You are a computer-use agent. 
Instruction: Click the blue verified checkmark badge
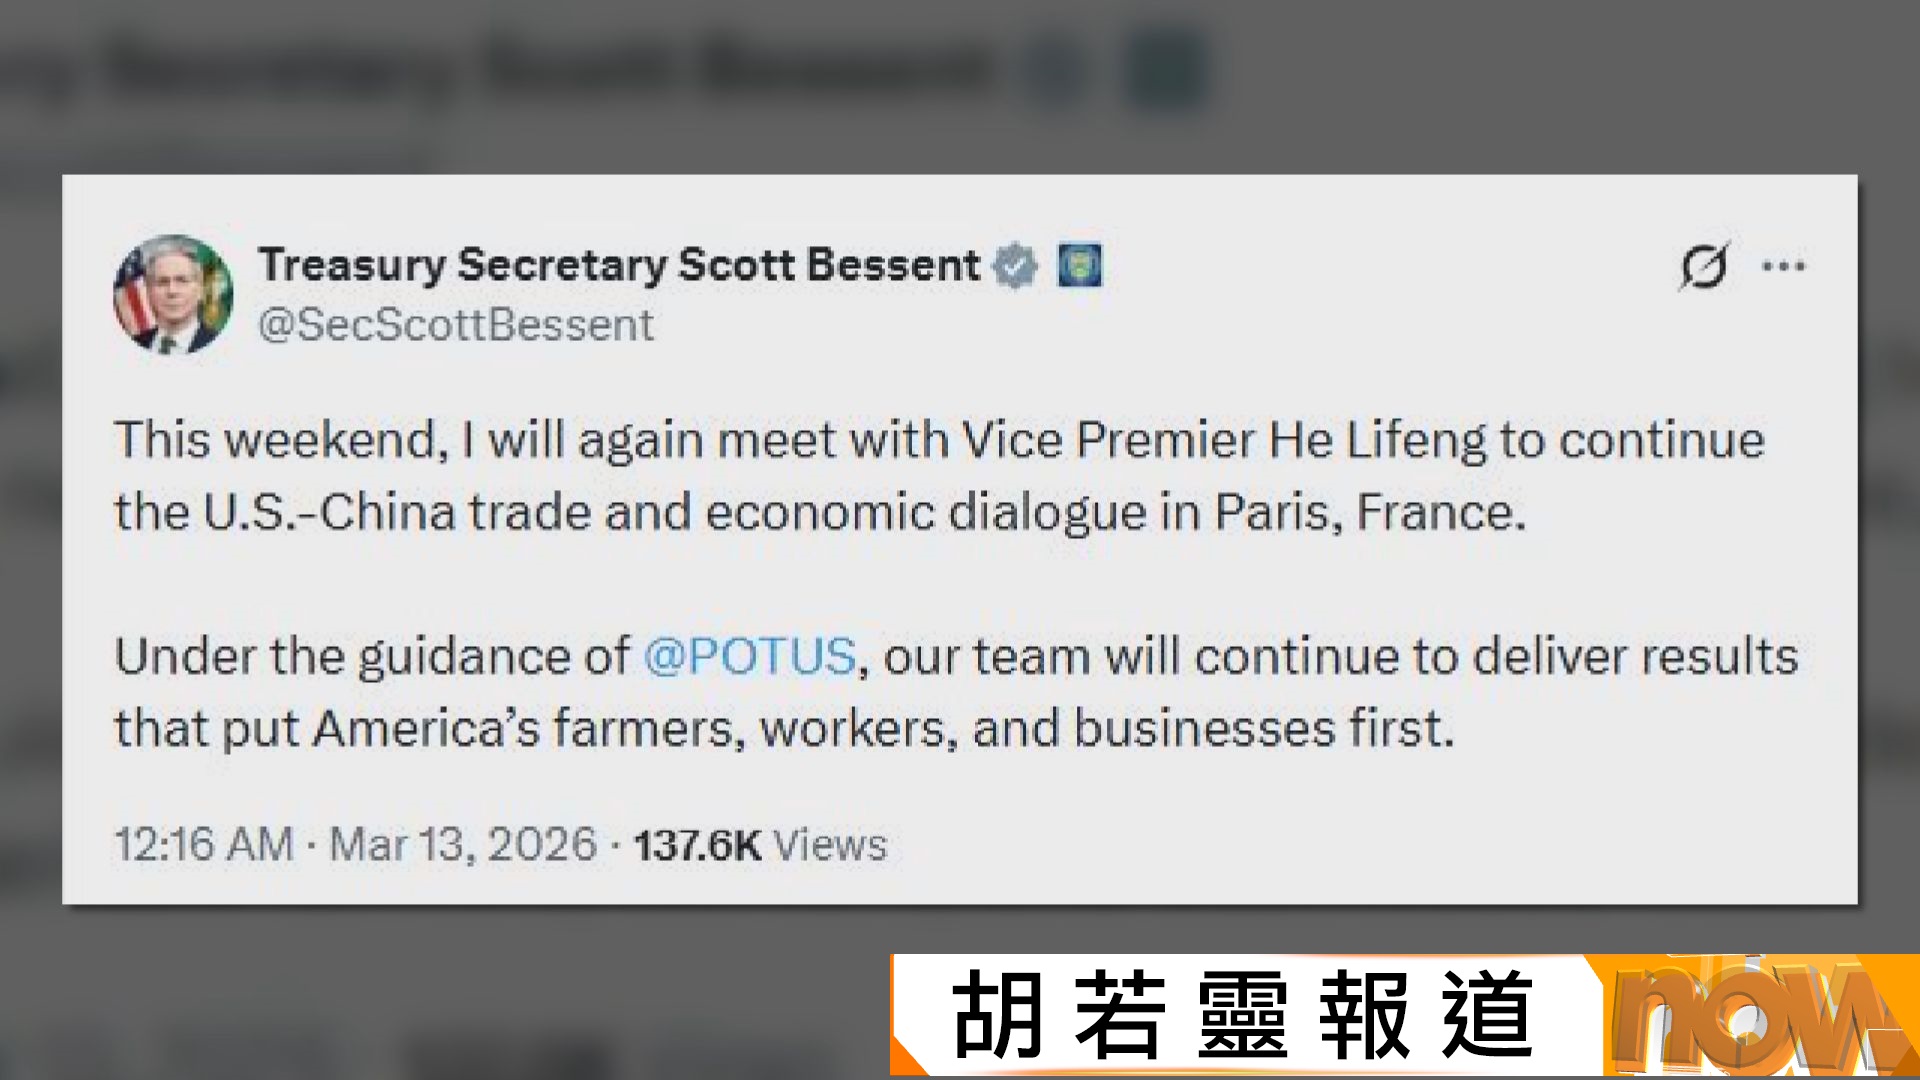coord(1015,266)
